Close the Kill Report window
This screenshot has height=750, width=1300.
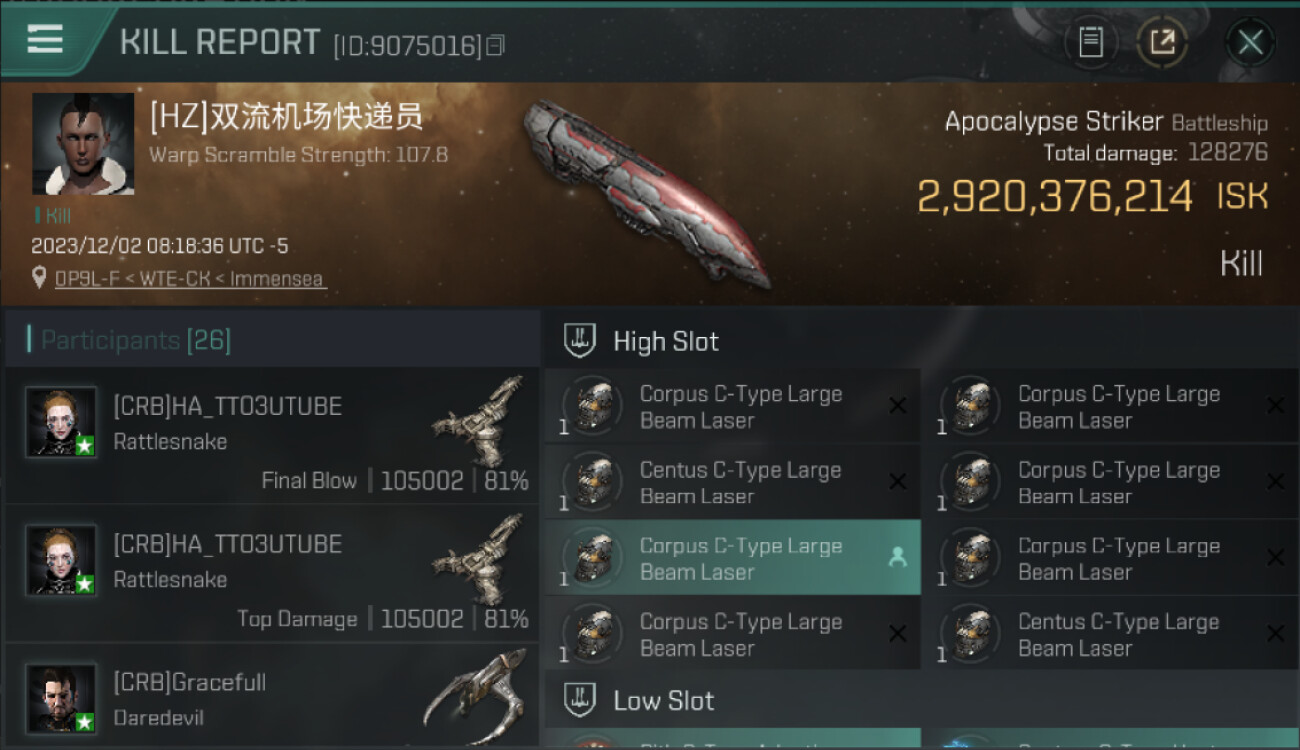point(1250,42)
